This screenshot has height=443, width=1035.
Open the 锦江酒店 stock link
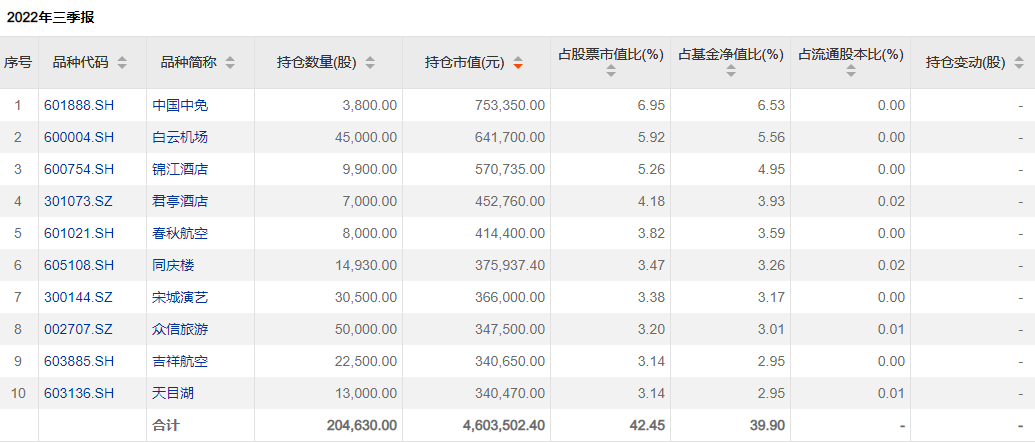(180, 170)
